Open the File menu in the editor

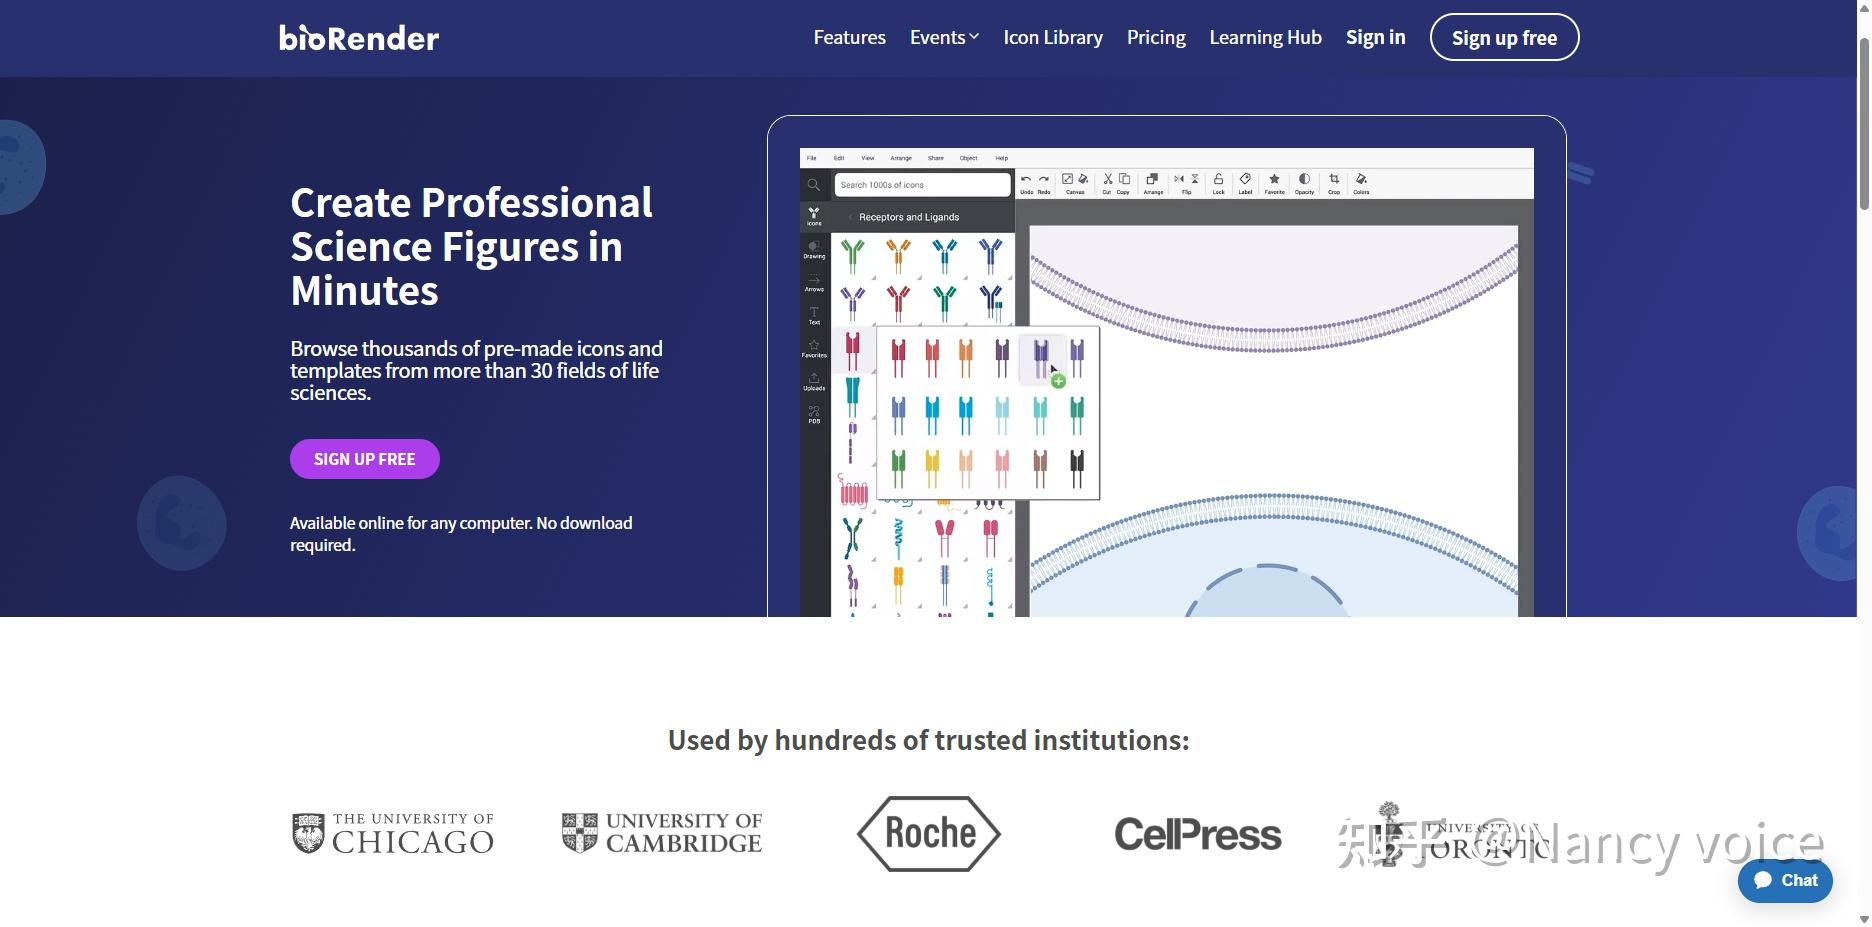(812, 158)
